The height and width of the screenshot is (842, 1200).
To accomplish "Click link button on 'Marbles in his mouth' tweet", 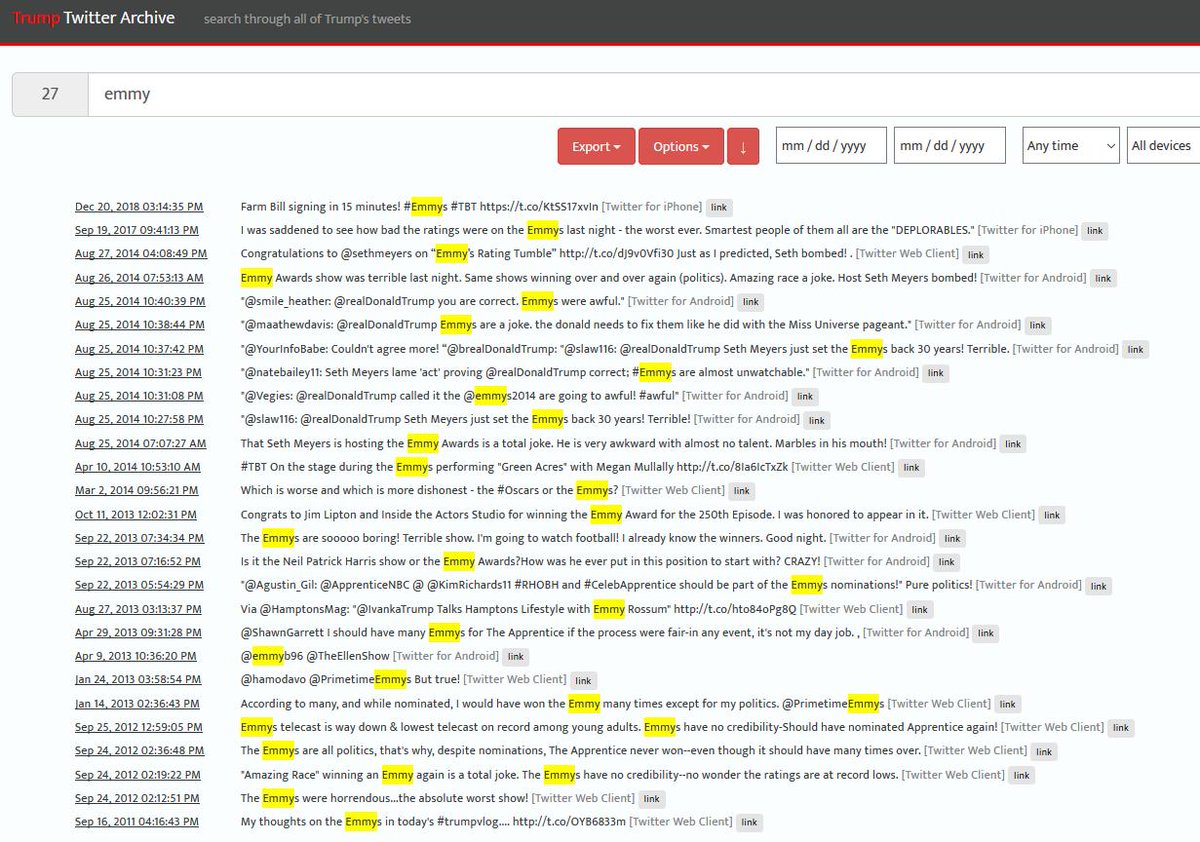I will click(1013, 444).
